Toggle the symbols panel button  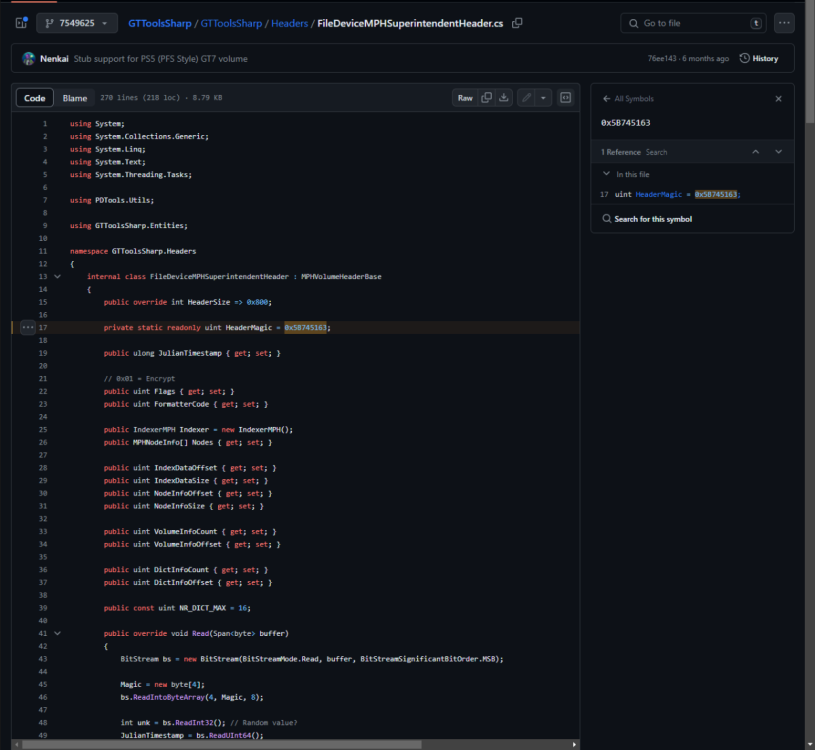point(565,98)
